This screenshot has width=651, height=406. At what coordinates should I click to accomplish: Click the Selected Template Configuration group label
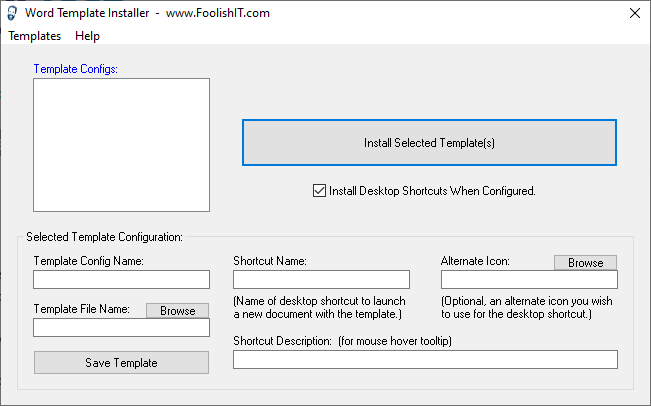[x=104, y=237]
